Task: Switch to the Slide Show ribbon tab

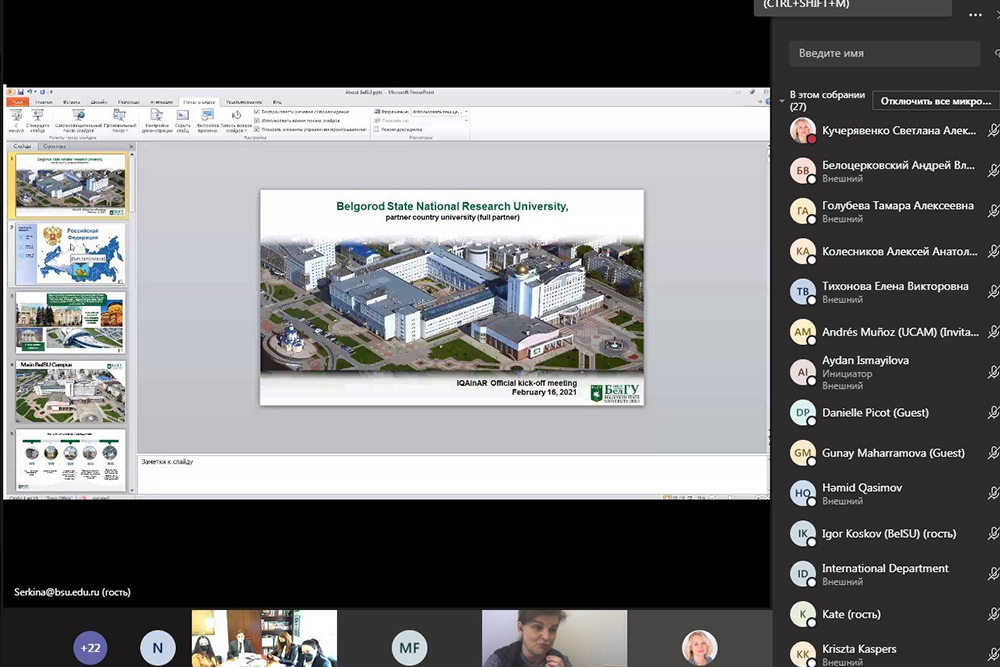Action: pyautogui.click(x=199, y=101)
